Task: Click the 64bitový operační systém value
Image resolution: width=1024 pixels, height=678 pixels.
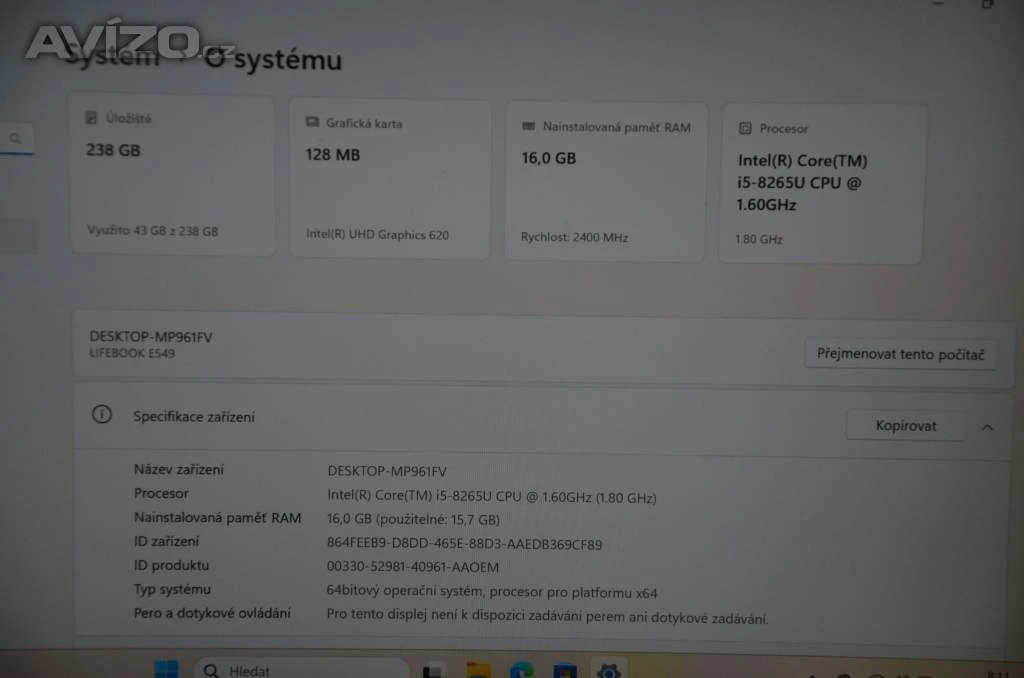Action: [492, 592]
